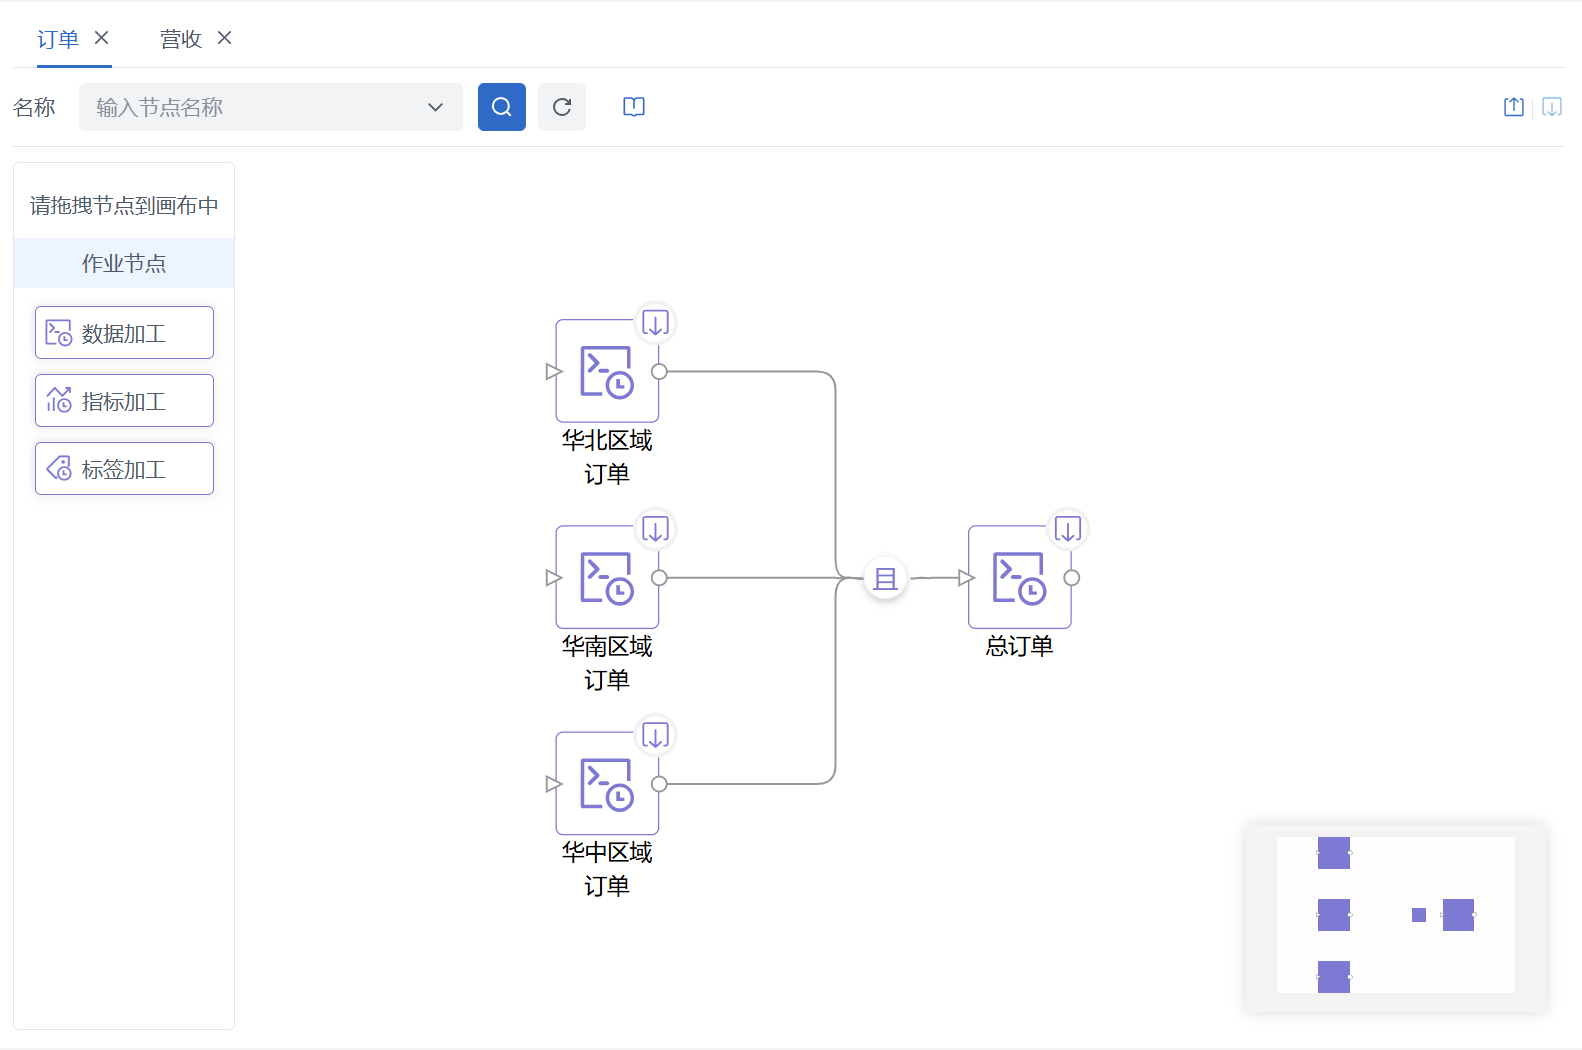Click download badge on 总订单 node
Viewport: 1582px width, 1050px height.
point(1067,529)
